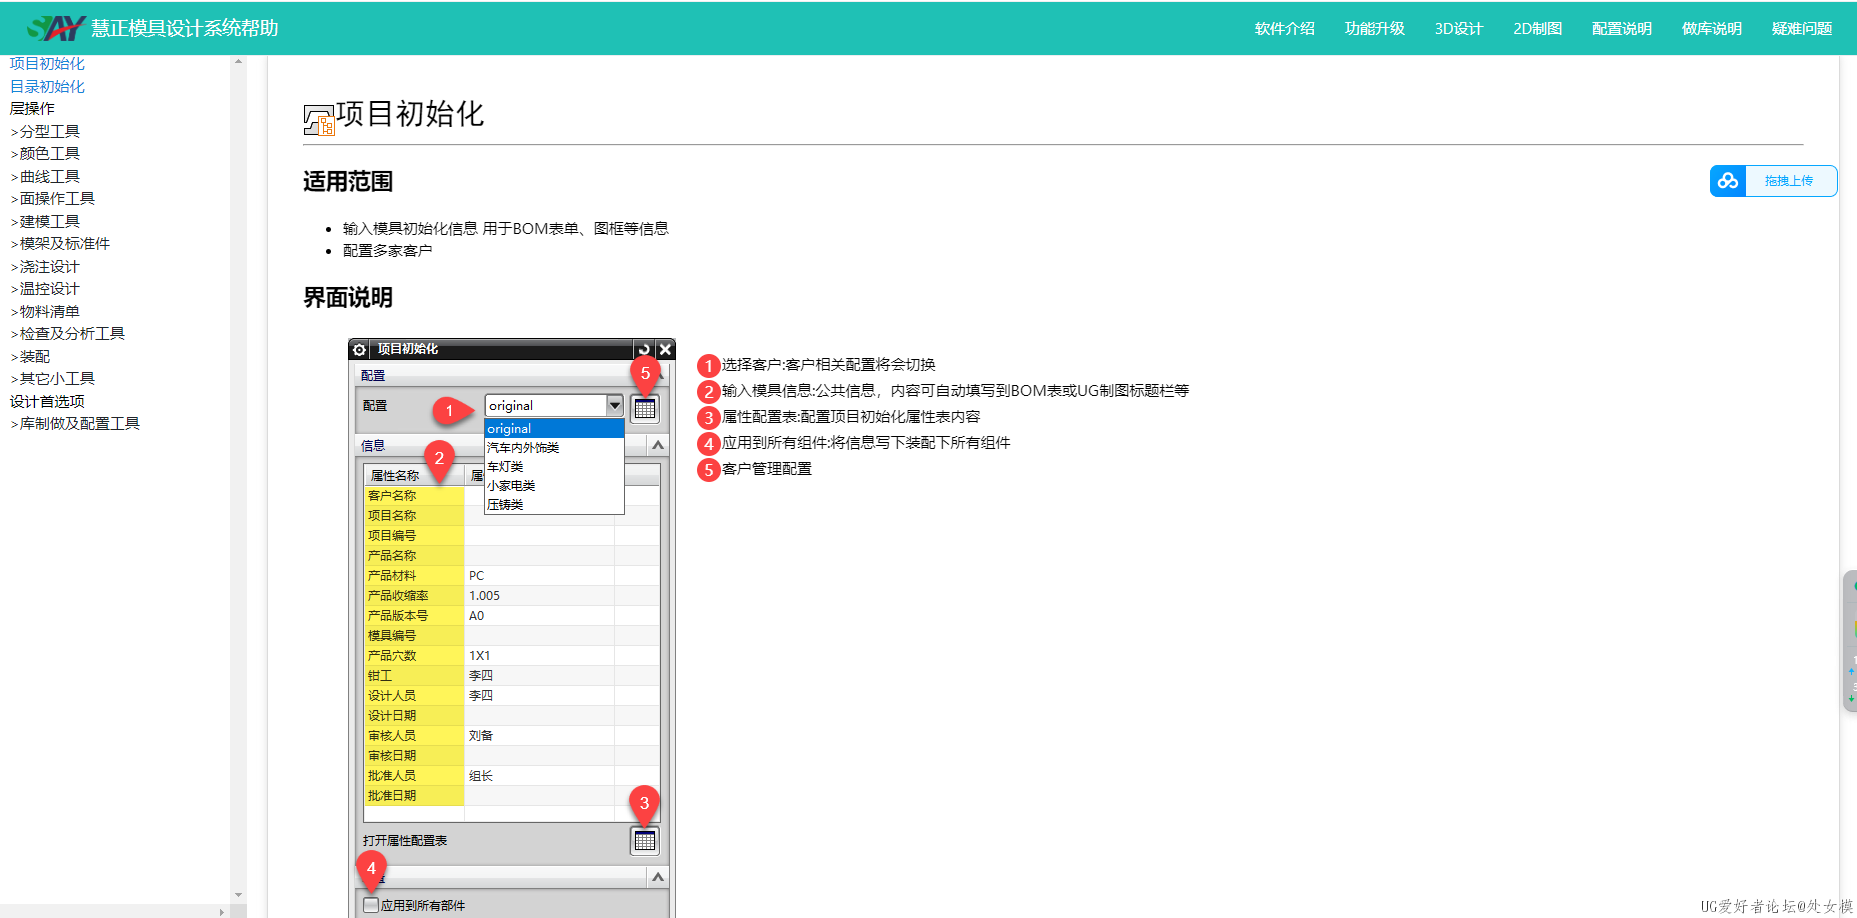Toggle 应用到所有部件 checkbox
Viewport: 1857px width, 918px height.
click(x=371, y=905)
